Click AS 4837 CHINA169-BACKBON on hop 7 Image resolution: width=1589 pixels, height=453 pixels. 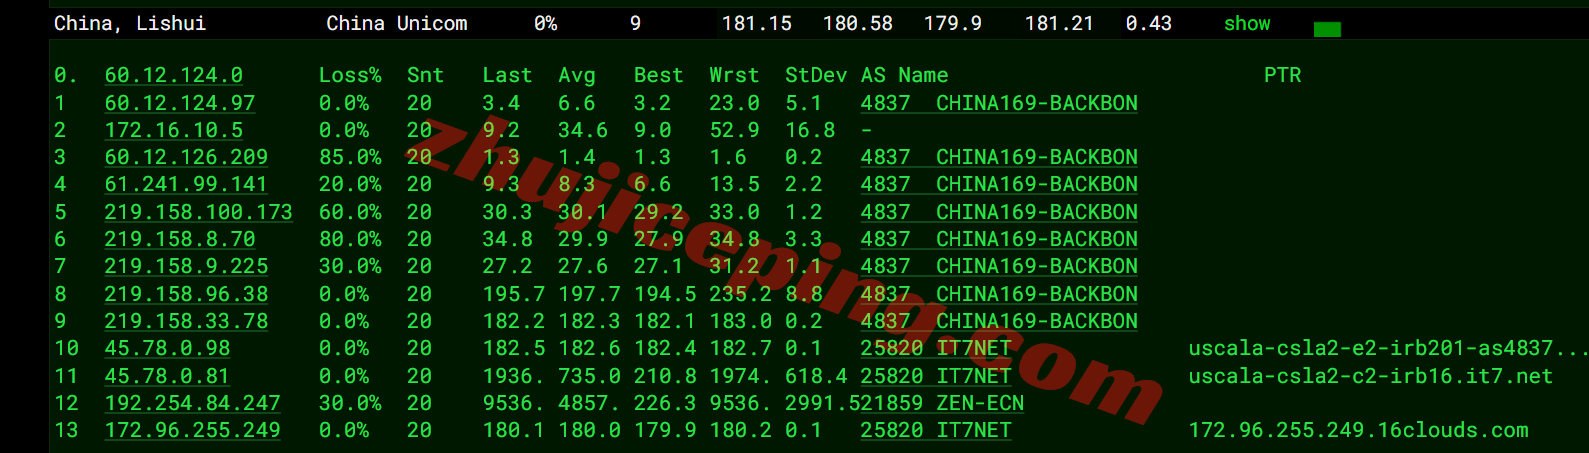999,266
